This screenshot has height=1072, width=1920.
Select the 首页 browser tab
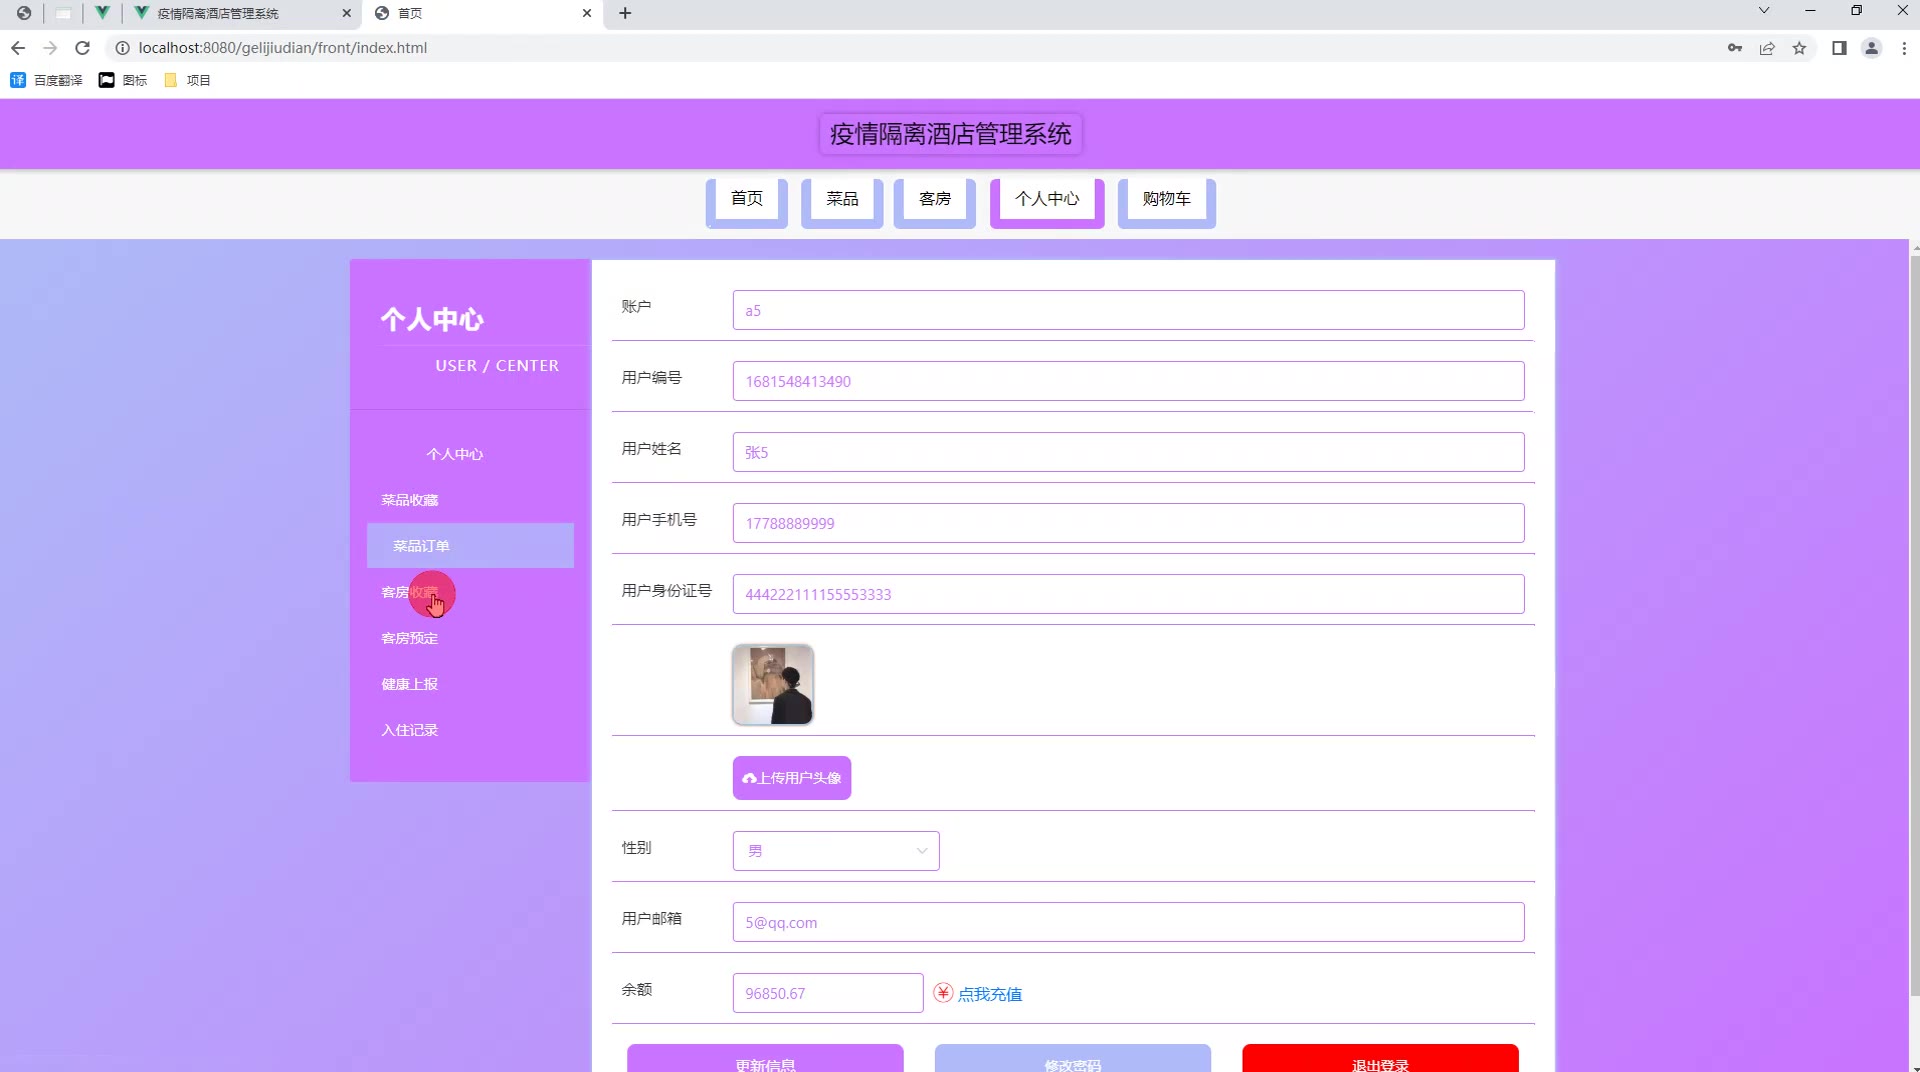pos(482,13)
